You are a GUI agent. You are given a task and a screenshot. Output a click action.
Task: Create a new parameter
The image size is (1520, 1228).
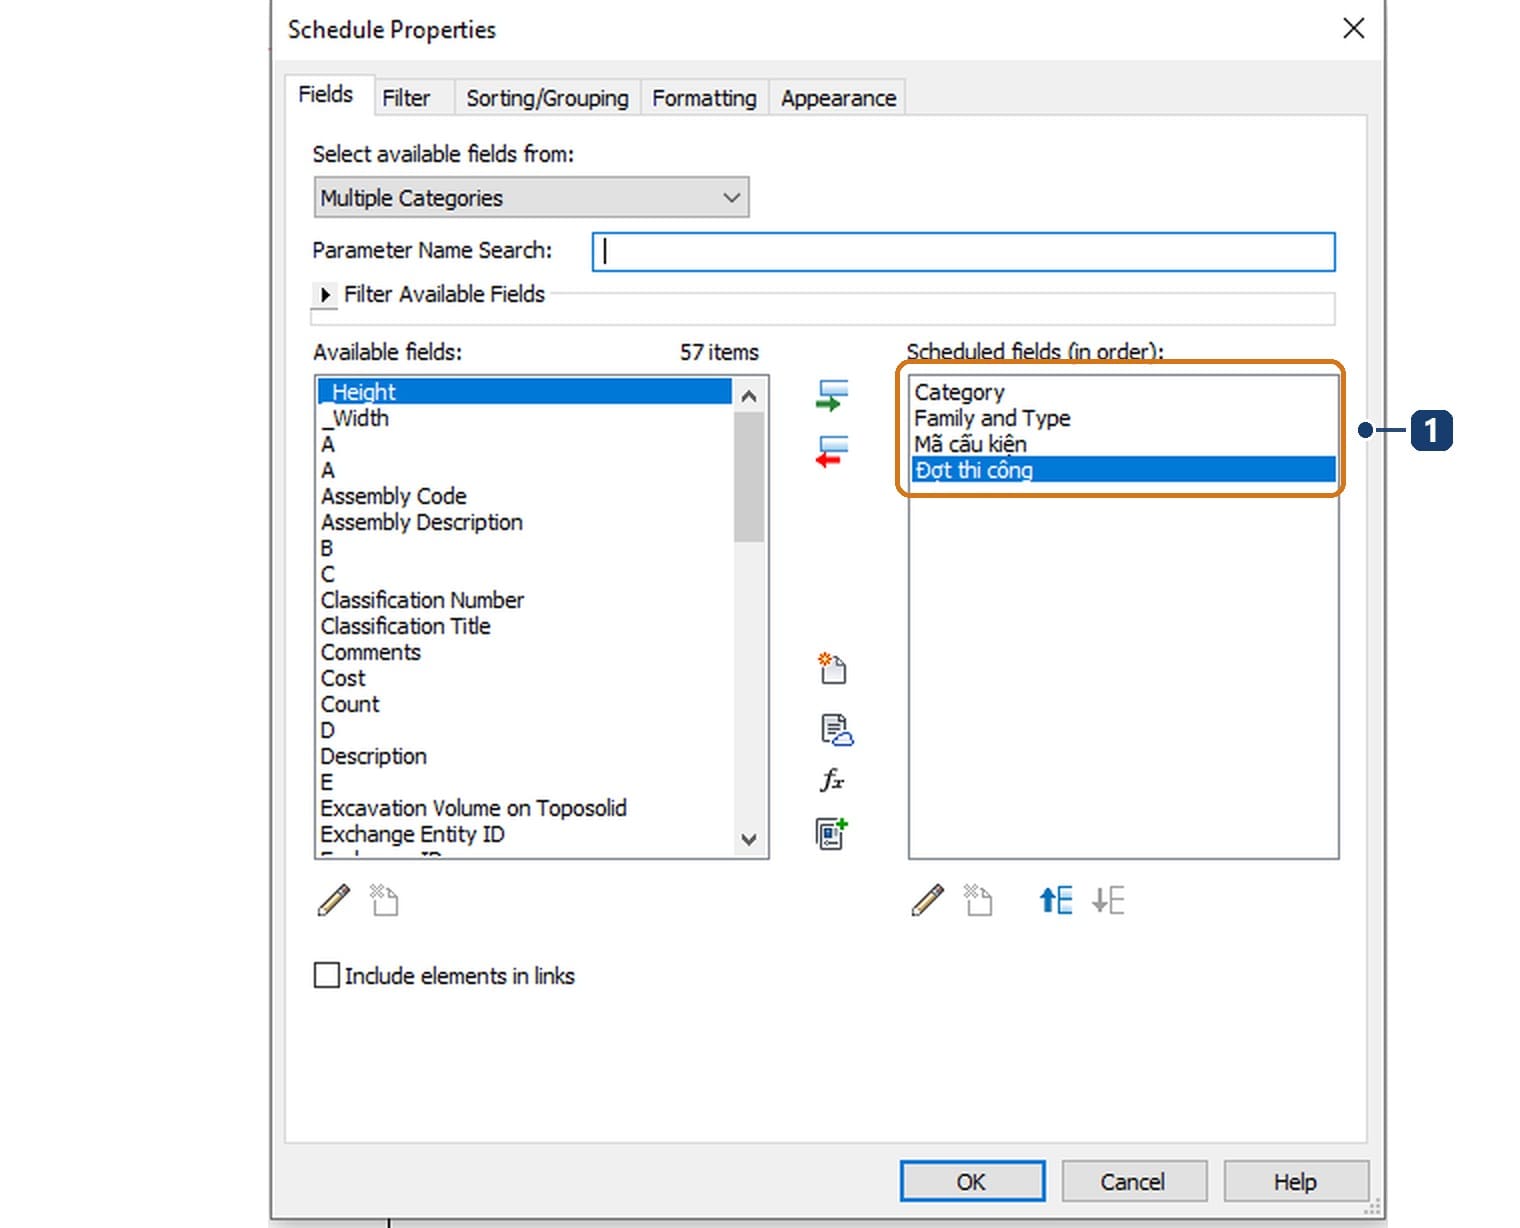pos(832,668)
